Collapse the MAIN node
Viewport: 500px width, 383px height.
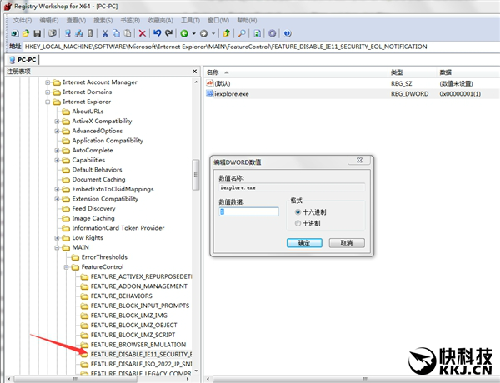[57, 248]
